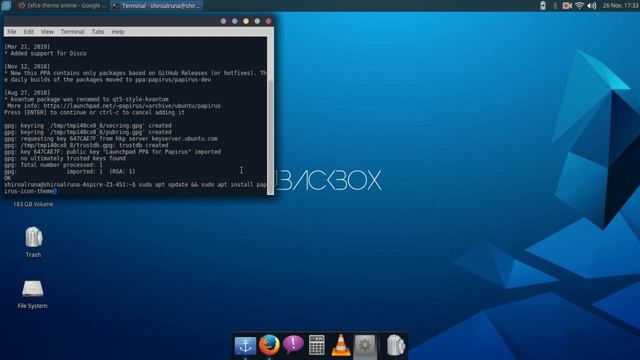Viewport: 640px width, 360px height.
Task: Click the 'Added support for Disco' line
Action: coord(45,53)
